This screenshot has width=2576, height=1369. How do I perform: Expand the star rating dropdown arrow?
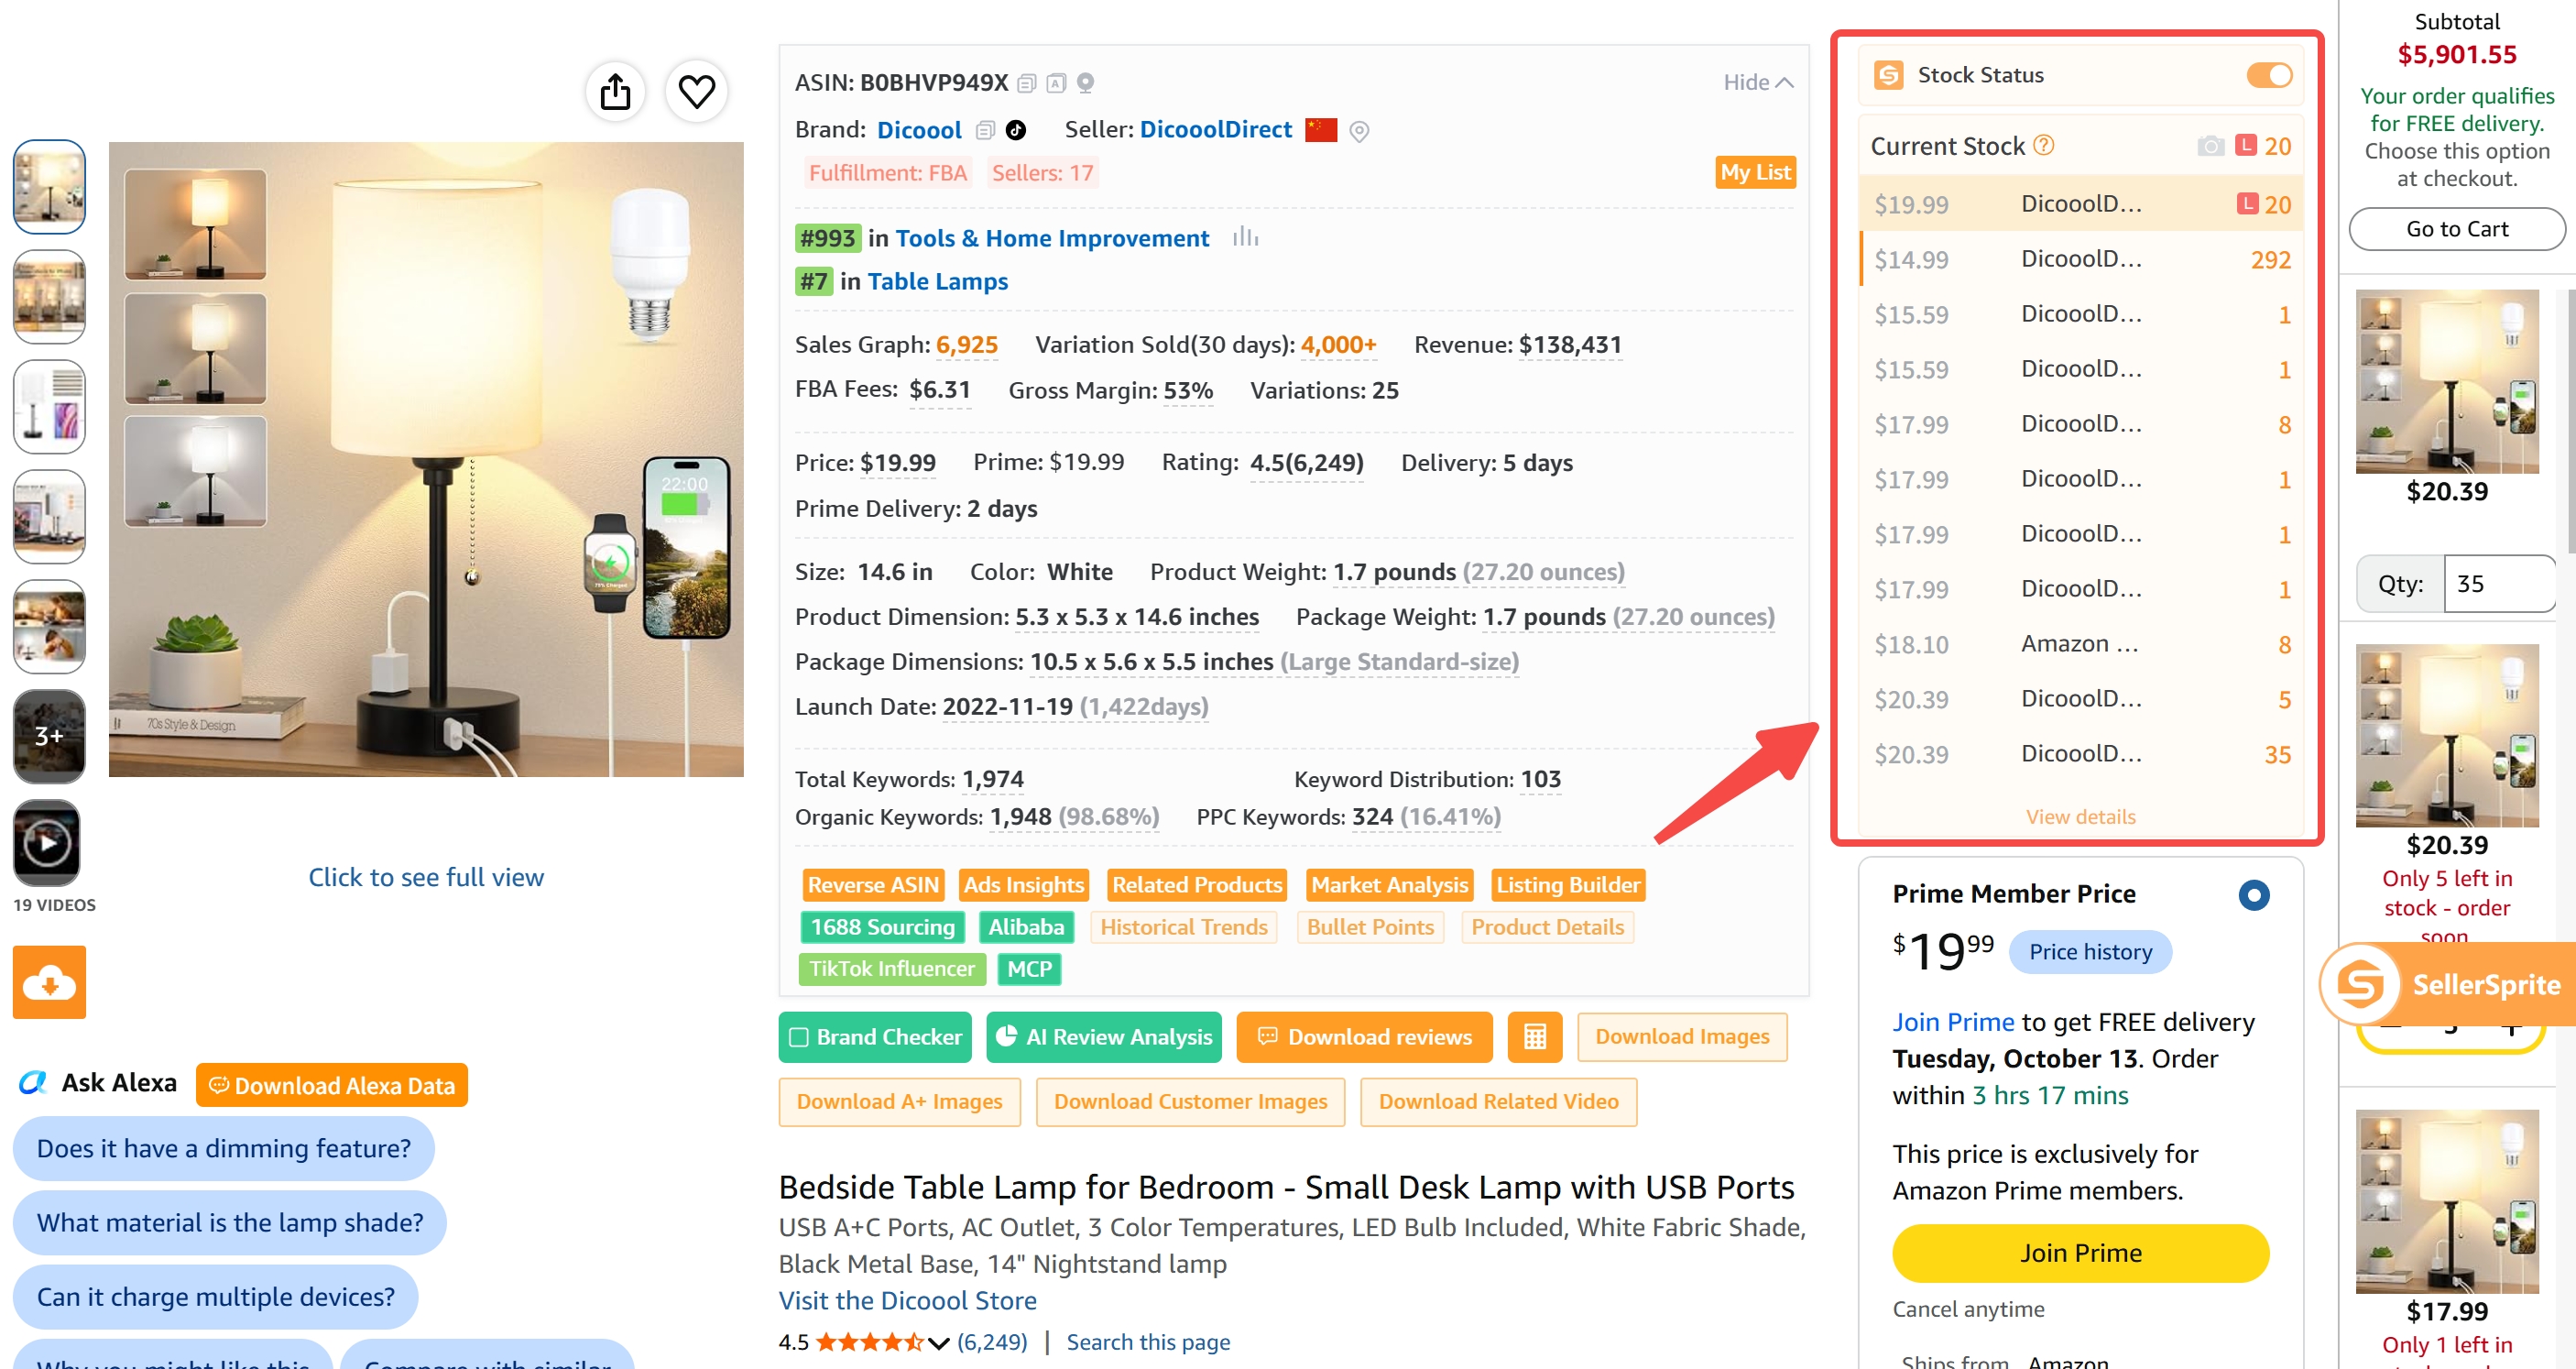click(x=938, y=1343)
